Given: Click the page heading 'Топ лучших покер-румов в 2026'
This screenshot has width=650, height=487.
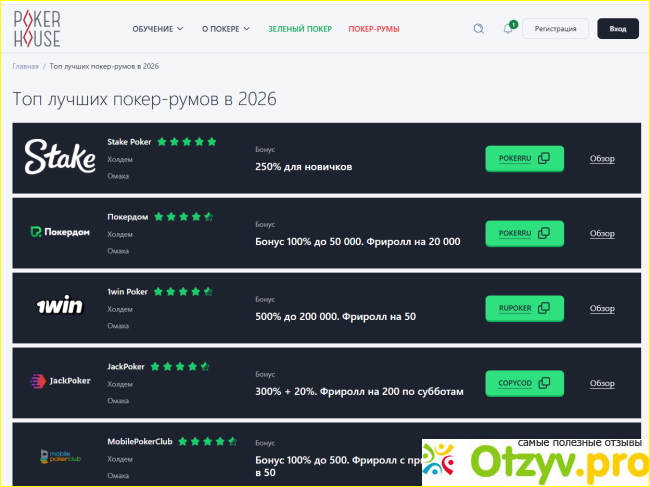Looking at the screenshot, I should point(144,99).
